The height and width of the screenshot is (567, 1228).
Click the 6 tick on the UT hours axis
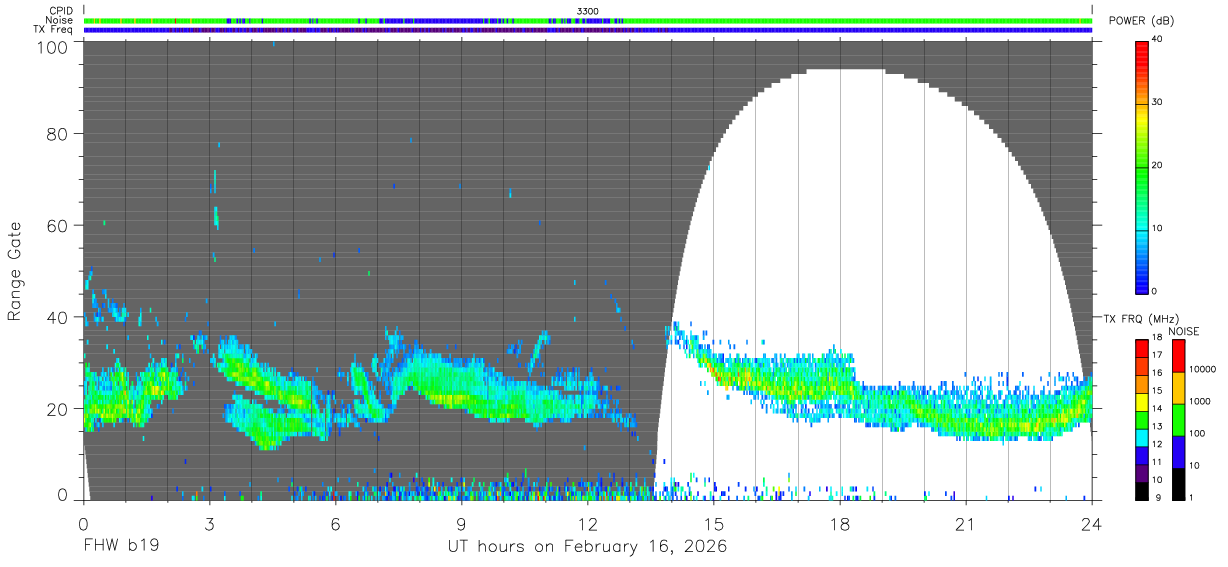(335, 523)
